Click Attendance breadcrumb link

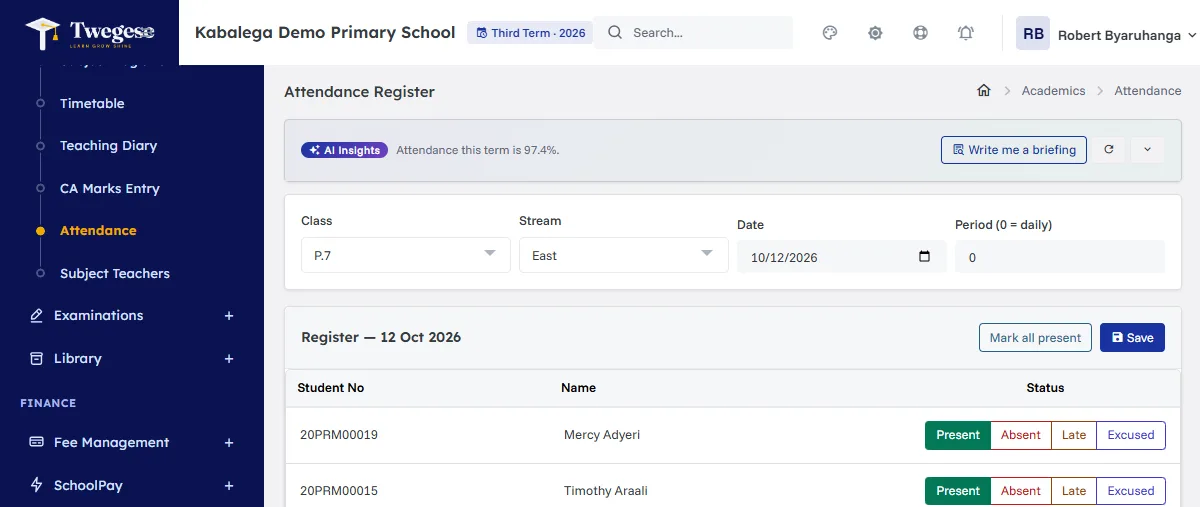(1148, 91)
